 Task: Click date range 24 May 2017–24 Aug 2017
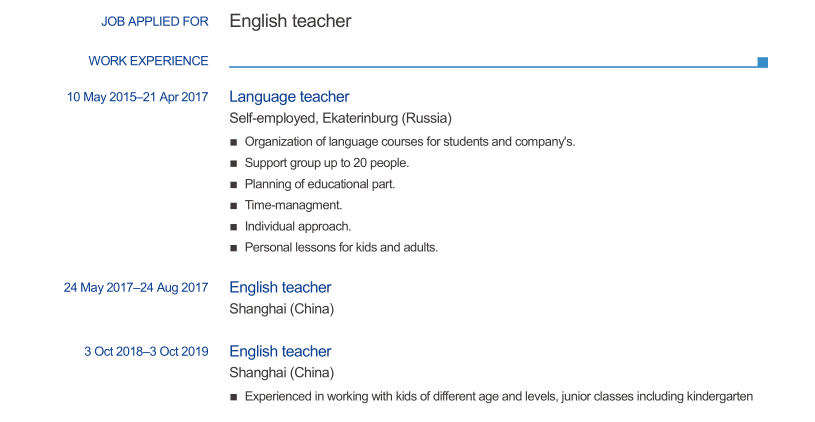pyautogui.click(x=136, y=288)
